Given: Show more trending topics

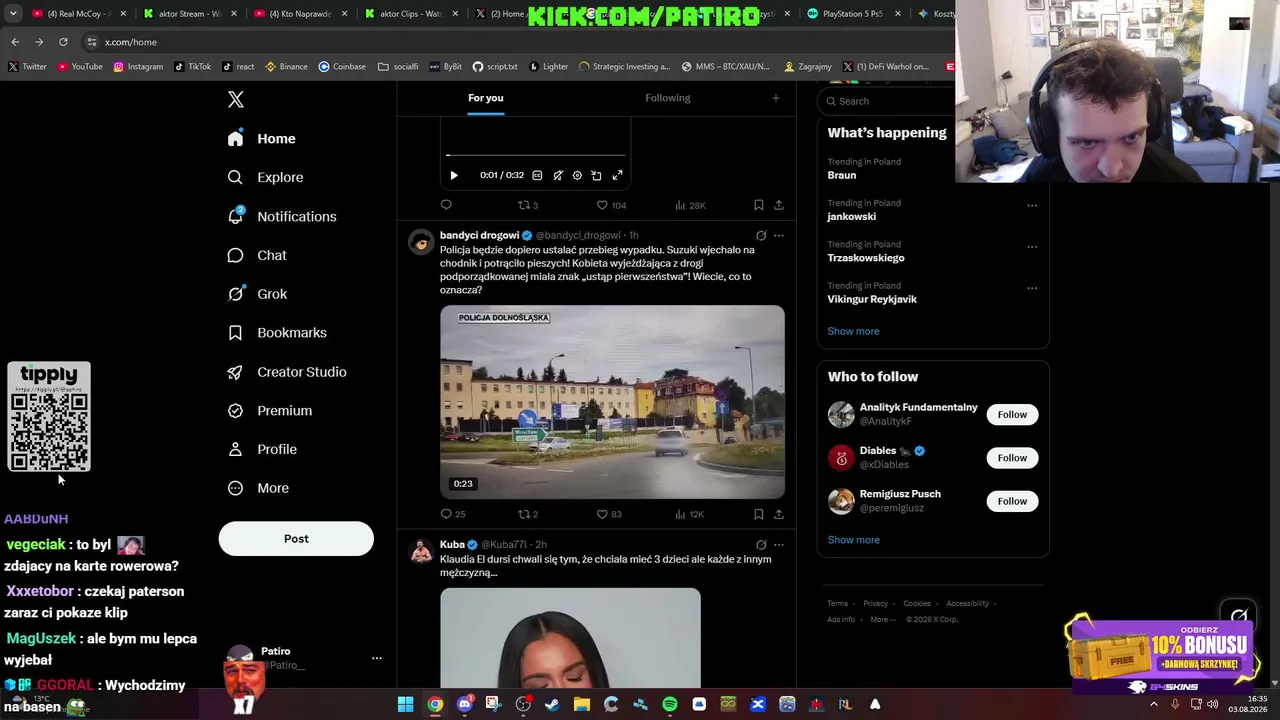Looking at the screenshot, I should (x=854, y=331).
